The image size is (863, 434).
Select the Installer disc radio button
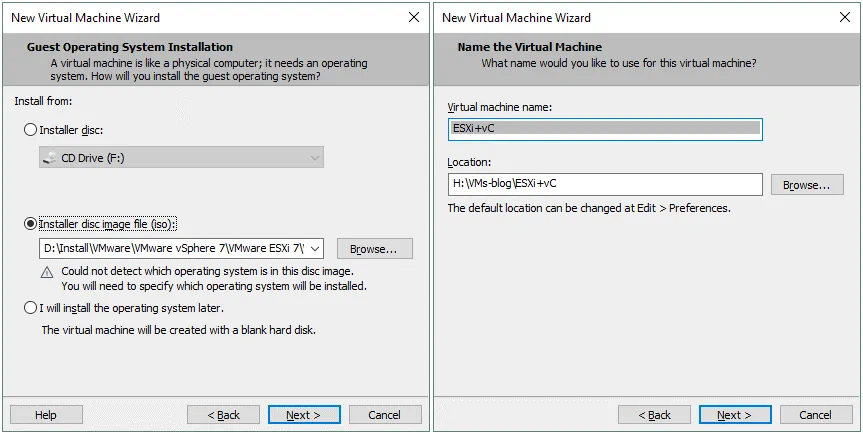(x=30, y=130)
